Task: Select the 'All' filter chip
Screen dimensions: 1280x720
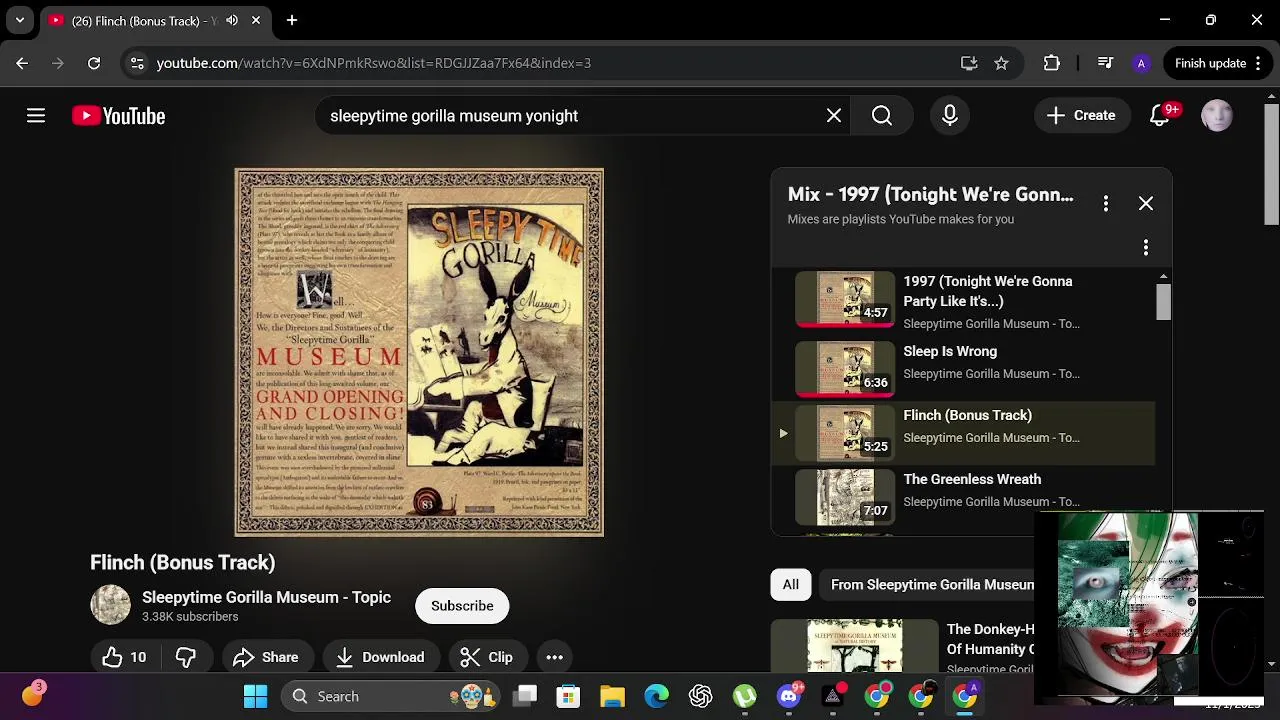Action: (790, 585)
